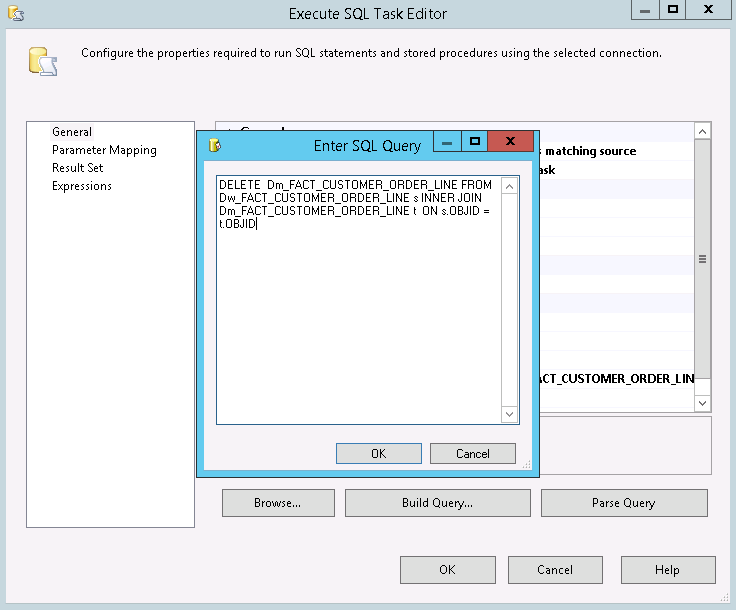The image size is (736, 610).
Task: Switch to the Result Set page
Action: [77, 168]
